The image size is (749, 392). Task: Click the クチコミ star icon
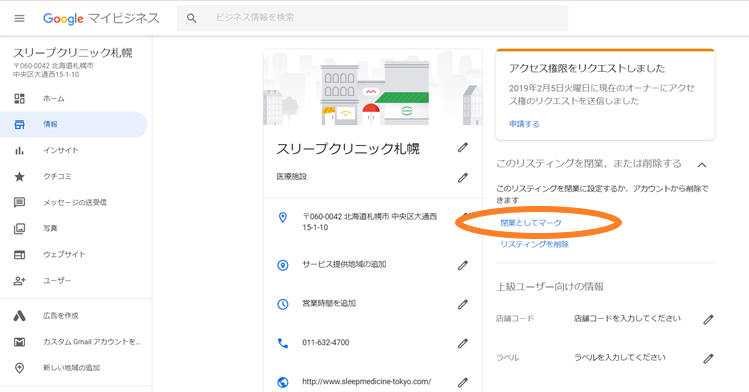pos(20,177)
